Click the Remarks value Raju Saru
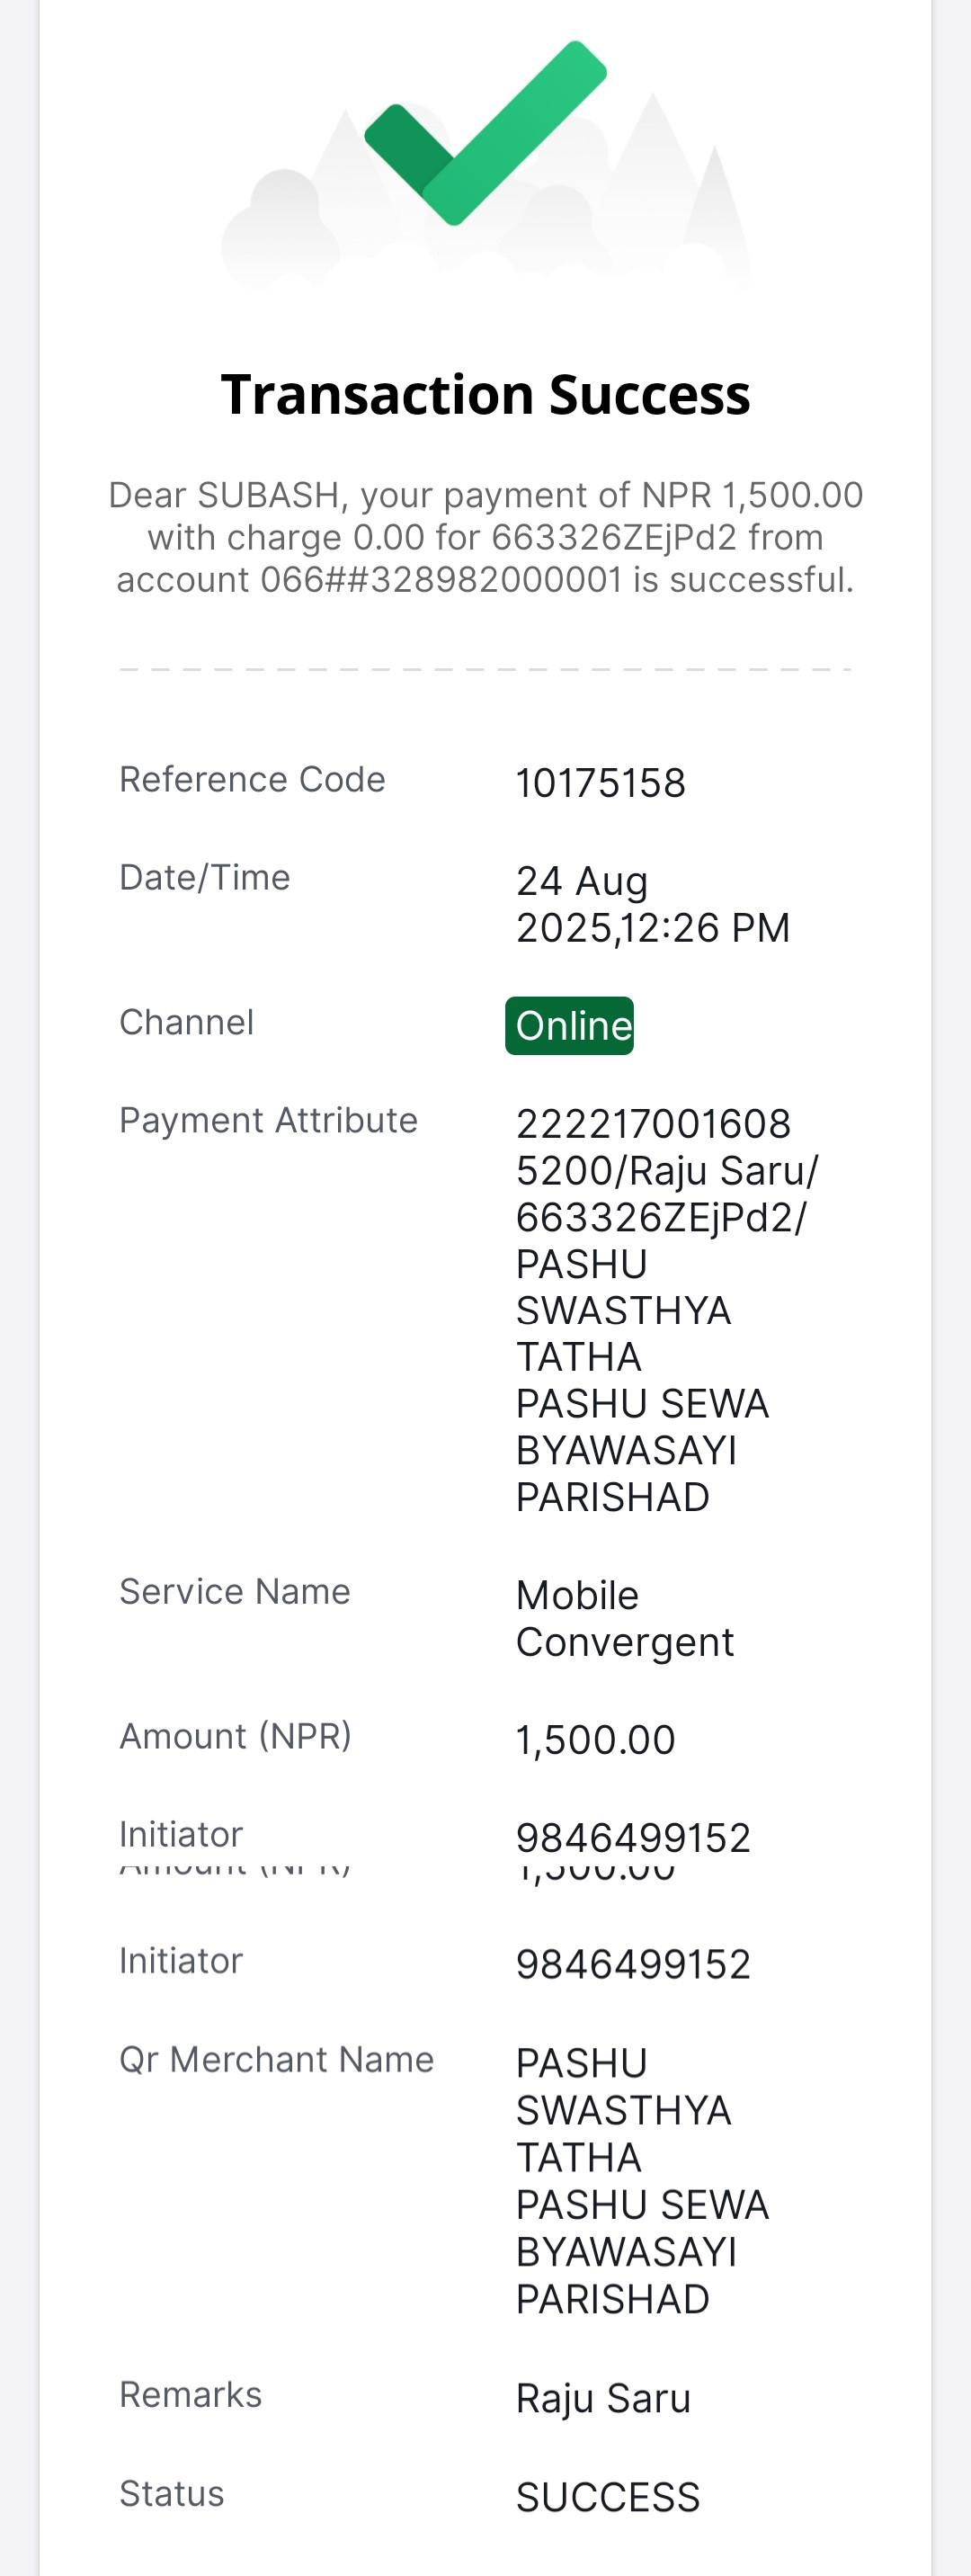The width and height of the screenshot is (971, 2576). [x=603, y=2398]
